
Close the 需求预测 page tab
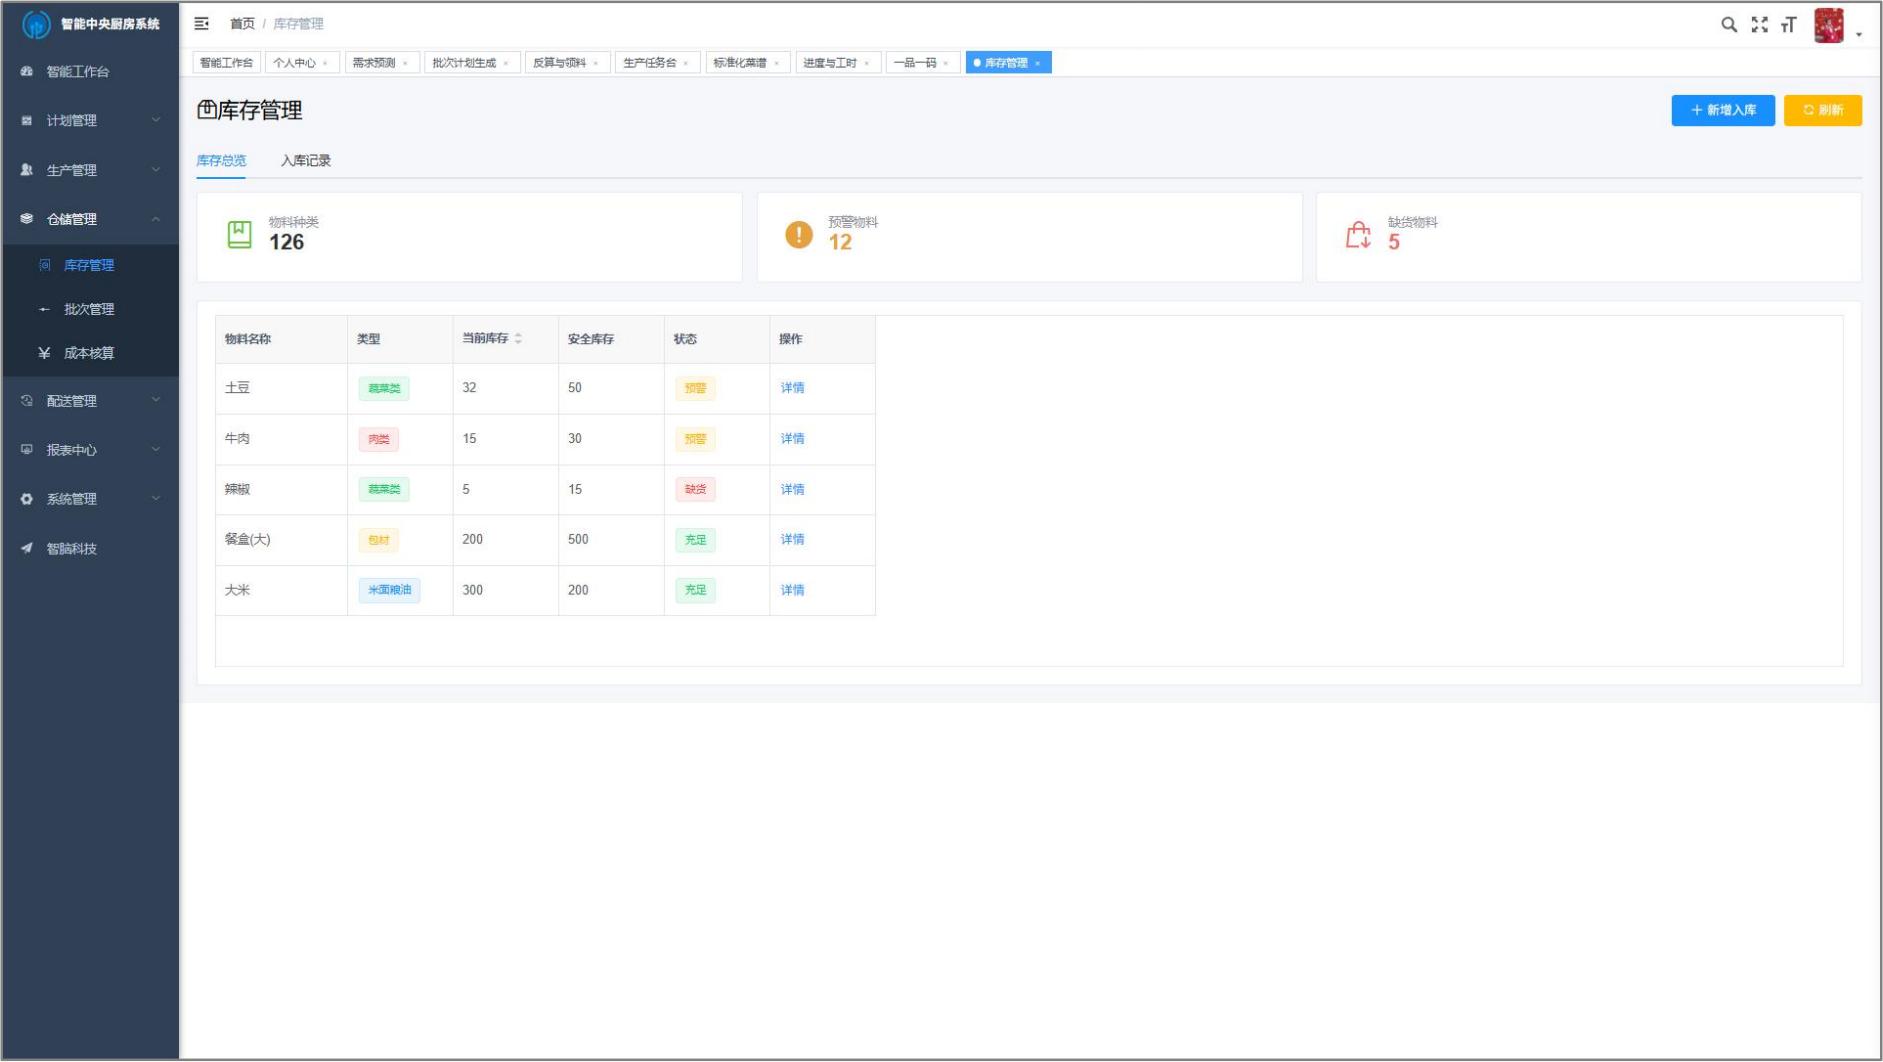pos(405,63)
